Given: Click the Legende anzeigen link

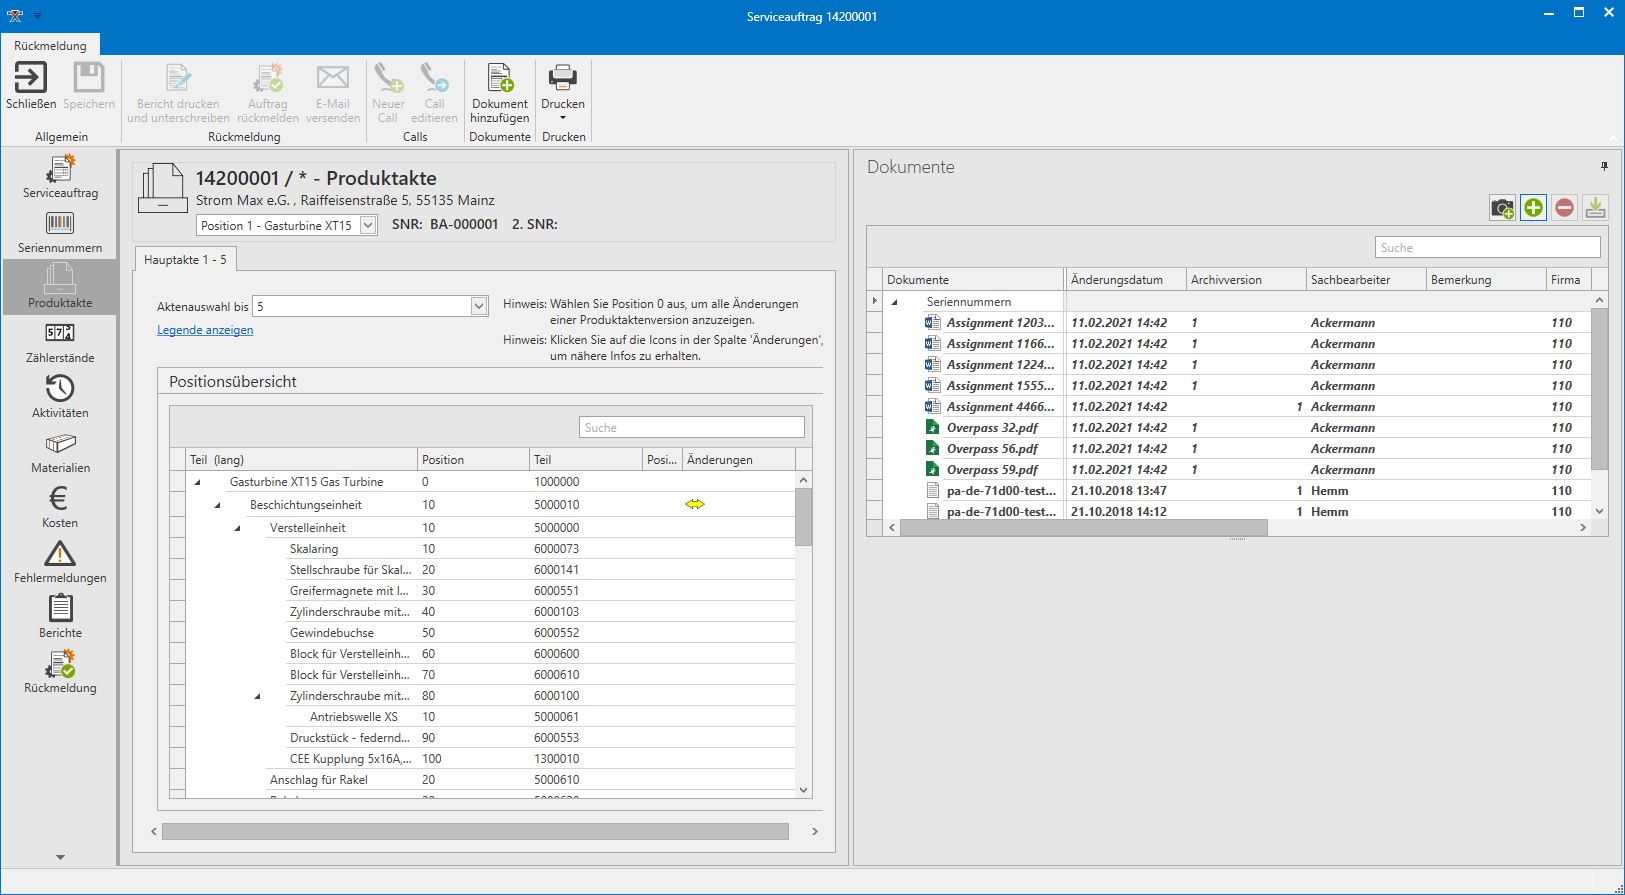Looking at the screenshot, I should (x=205, y=330).
